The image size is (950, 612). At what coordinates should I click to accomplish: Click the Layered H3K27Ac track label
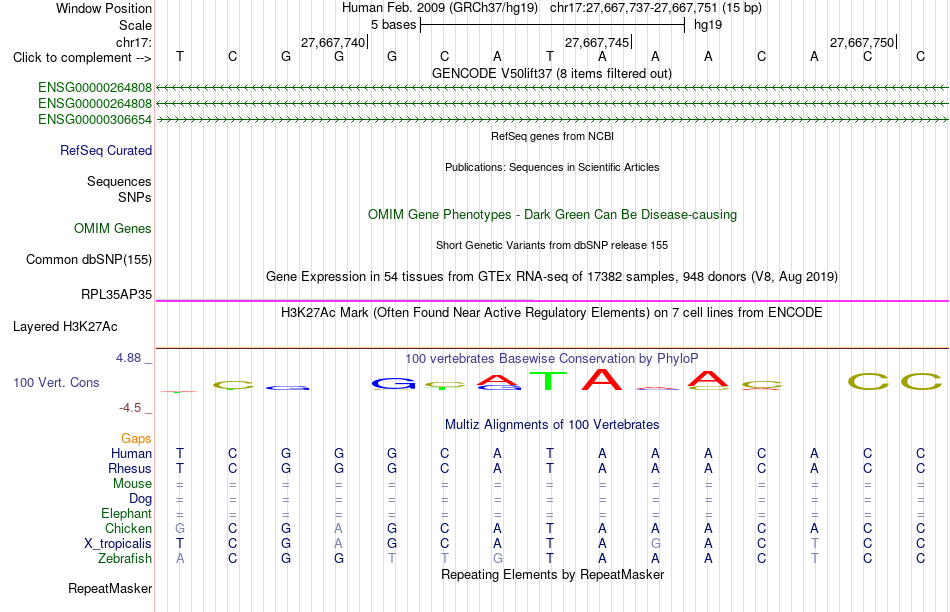tap(65, 327)
